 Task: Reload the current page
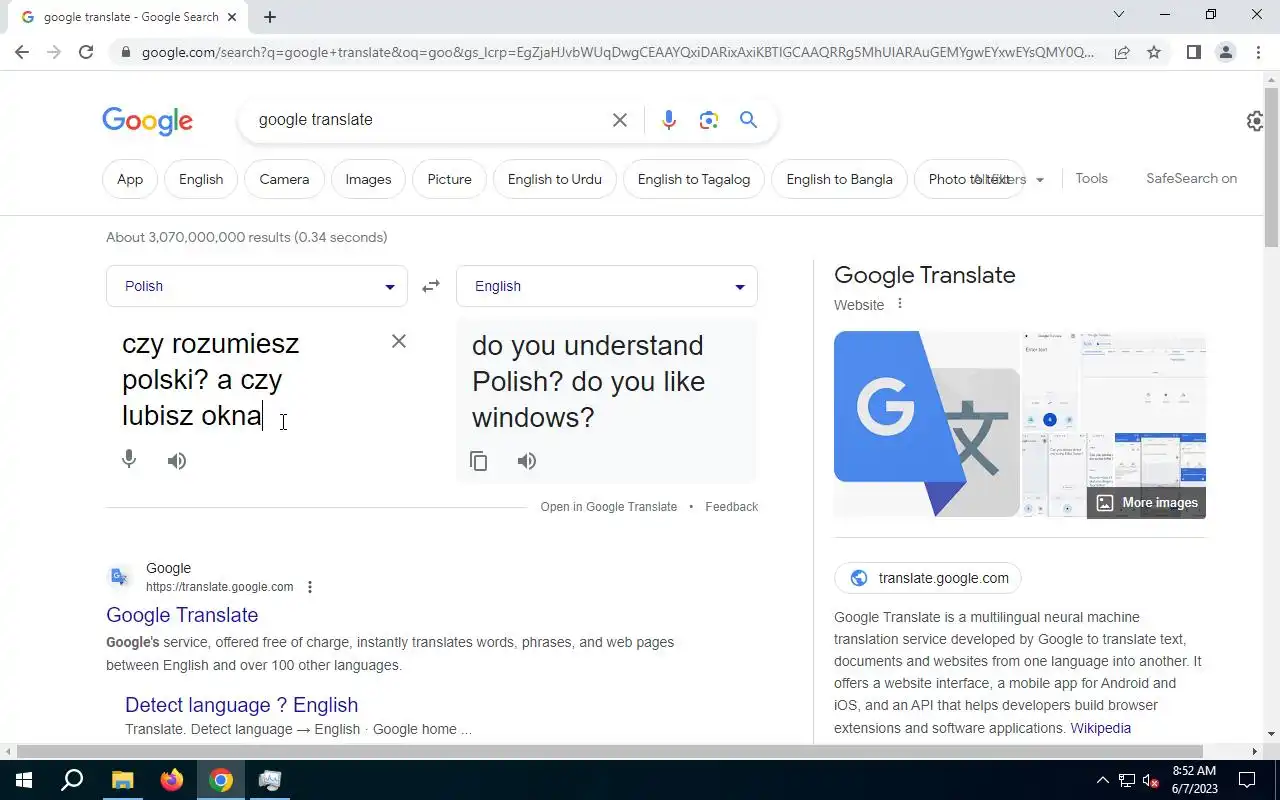click(86, 52)
